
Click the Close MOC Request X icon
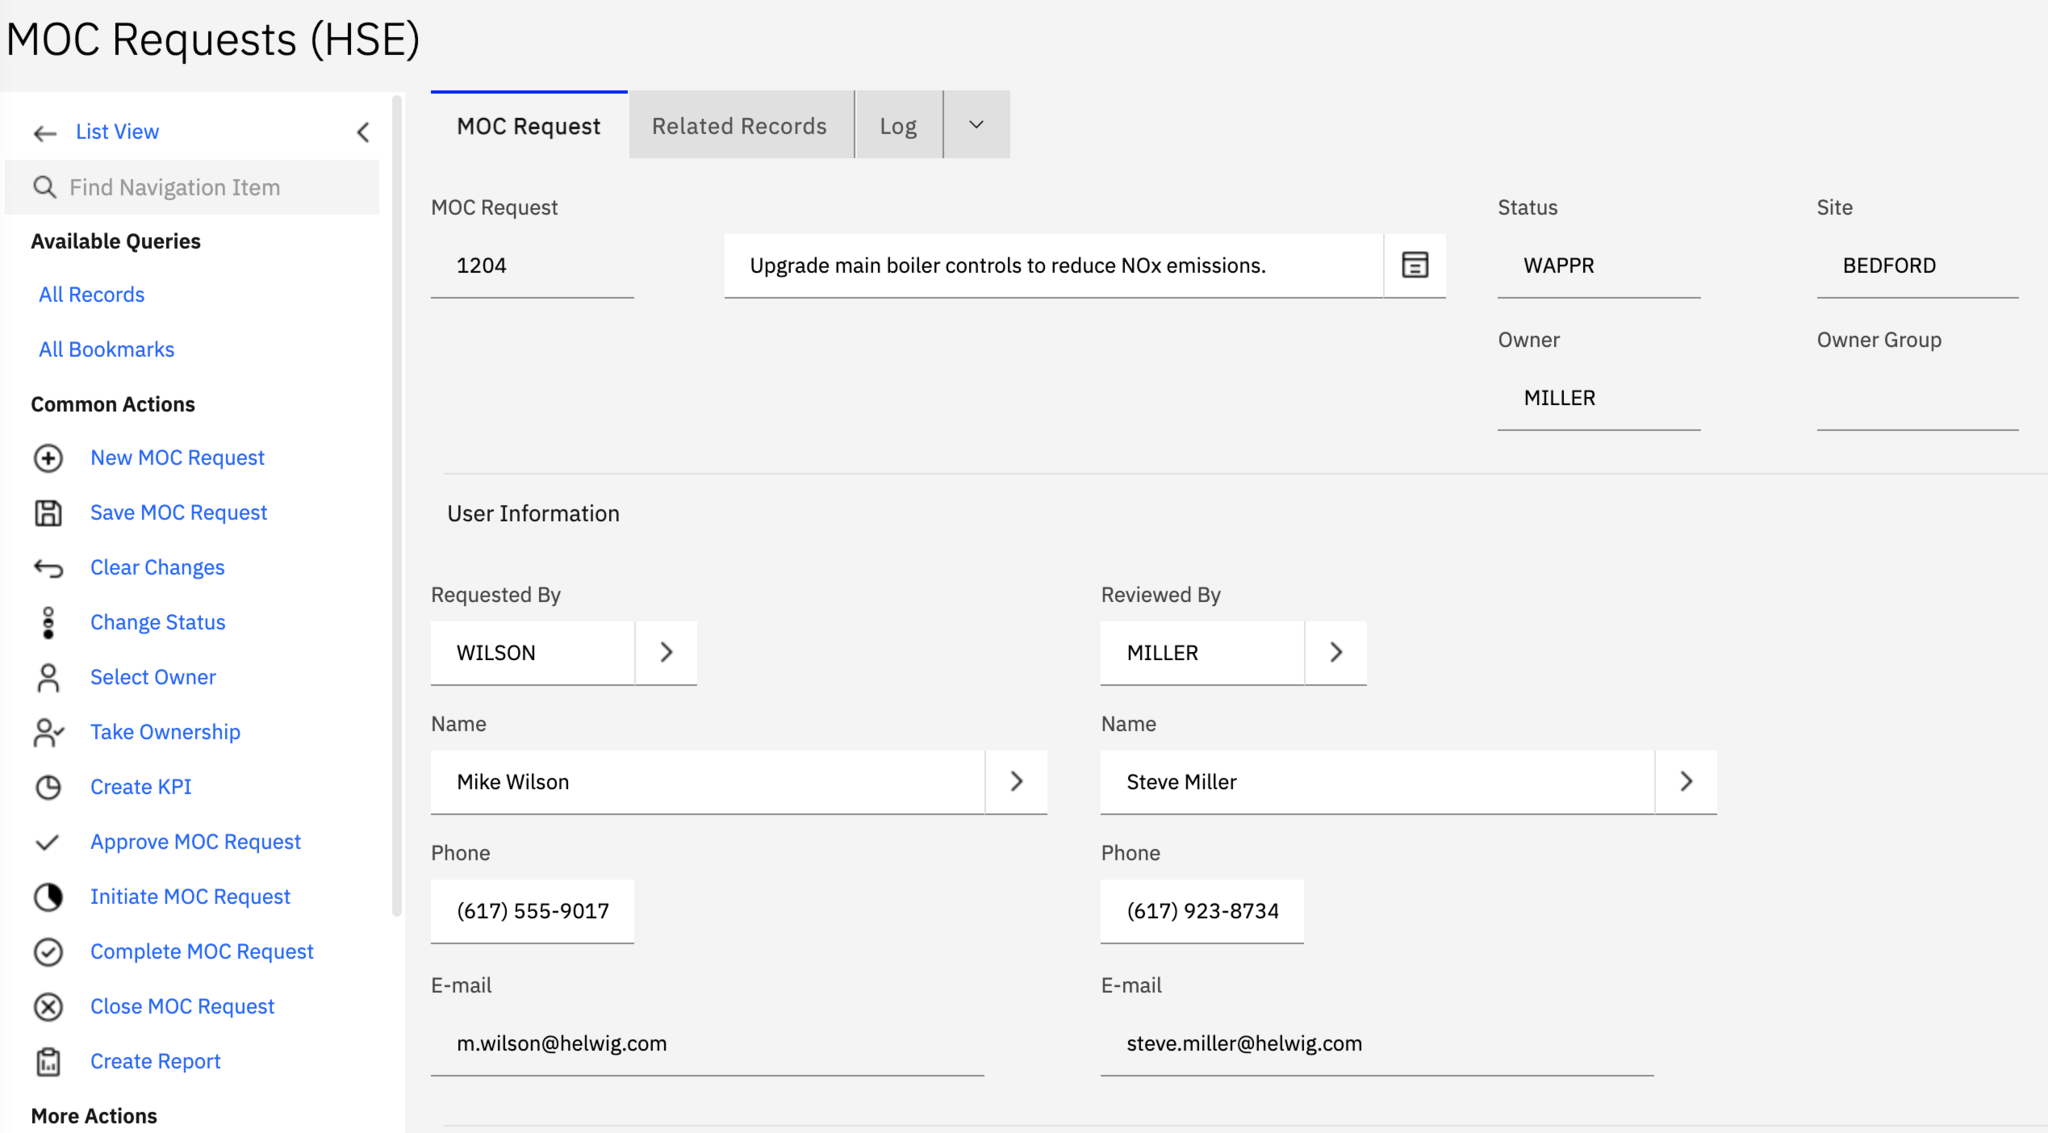tap(48, 1007)
